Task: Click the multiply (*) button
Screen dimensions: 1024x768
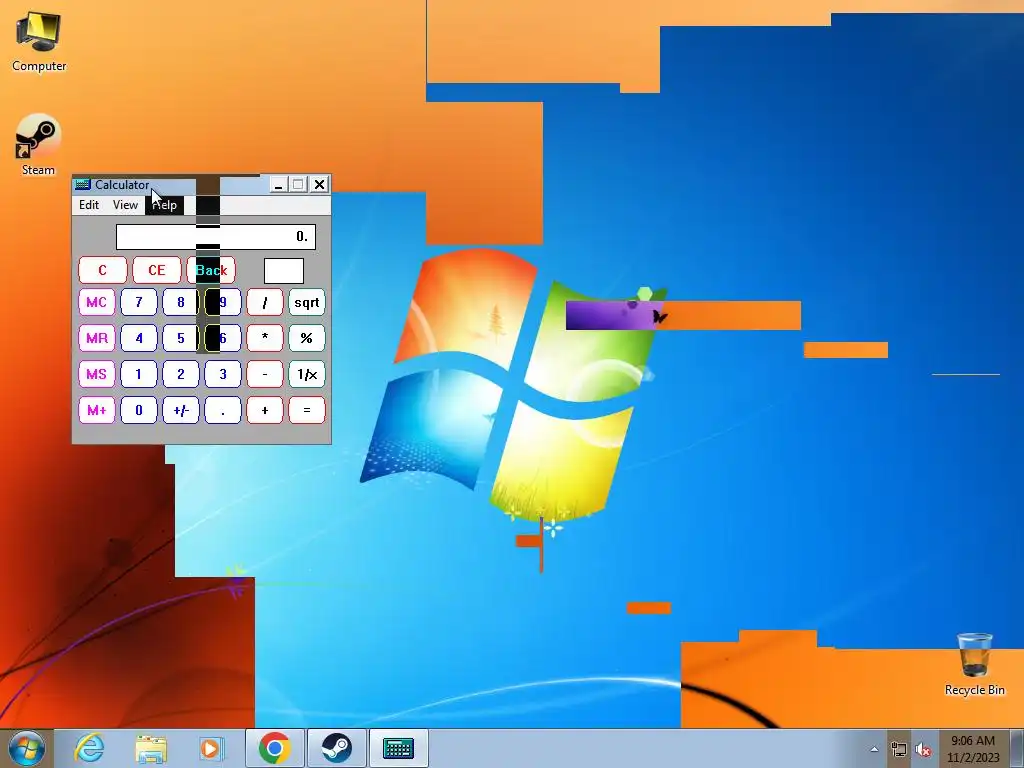Action: tap(264, 338)
